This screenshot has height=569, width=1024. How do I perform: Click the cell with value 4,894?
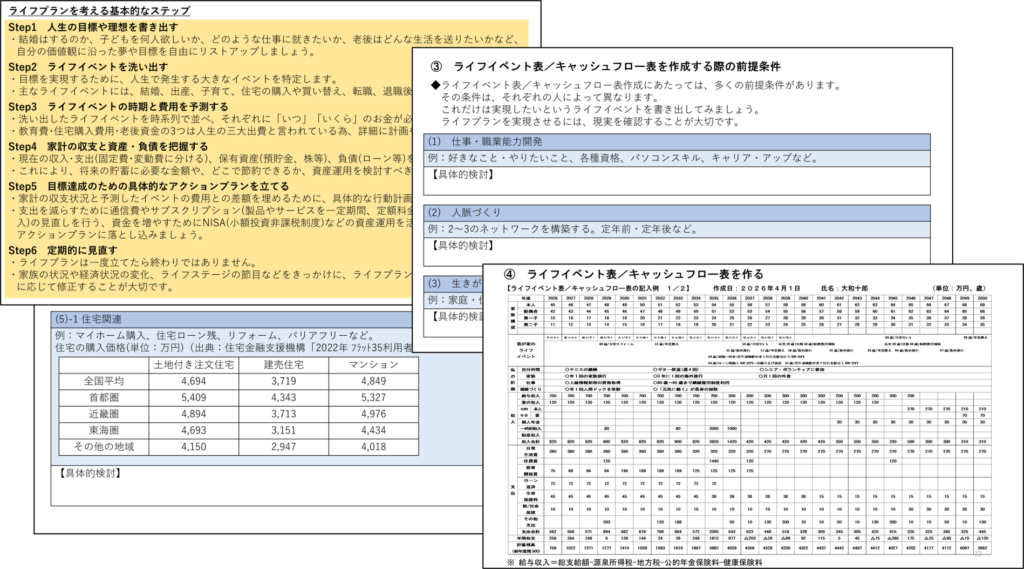coord(193,414)
